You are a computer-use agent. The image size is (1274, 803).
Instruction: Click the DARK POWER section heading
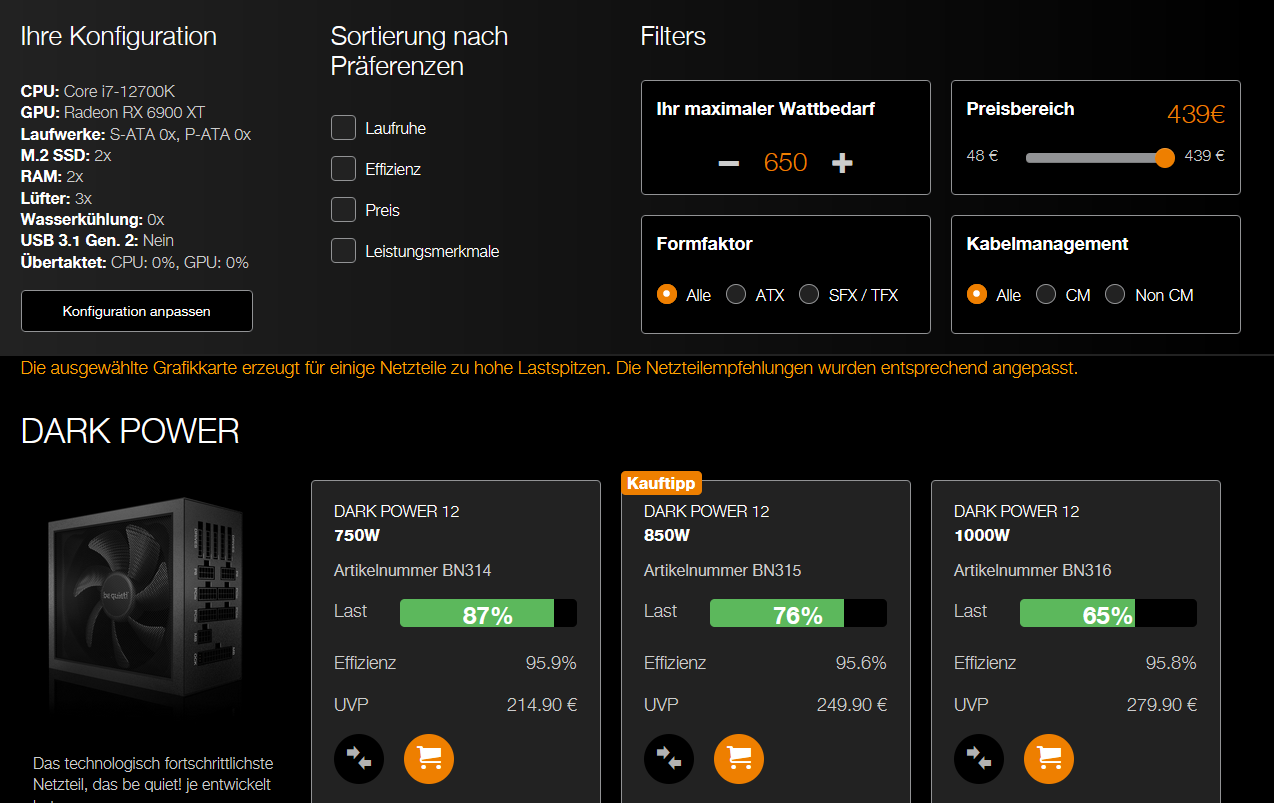(130, 431)
